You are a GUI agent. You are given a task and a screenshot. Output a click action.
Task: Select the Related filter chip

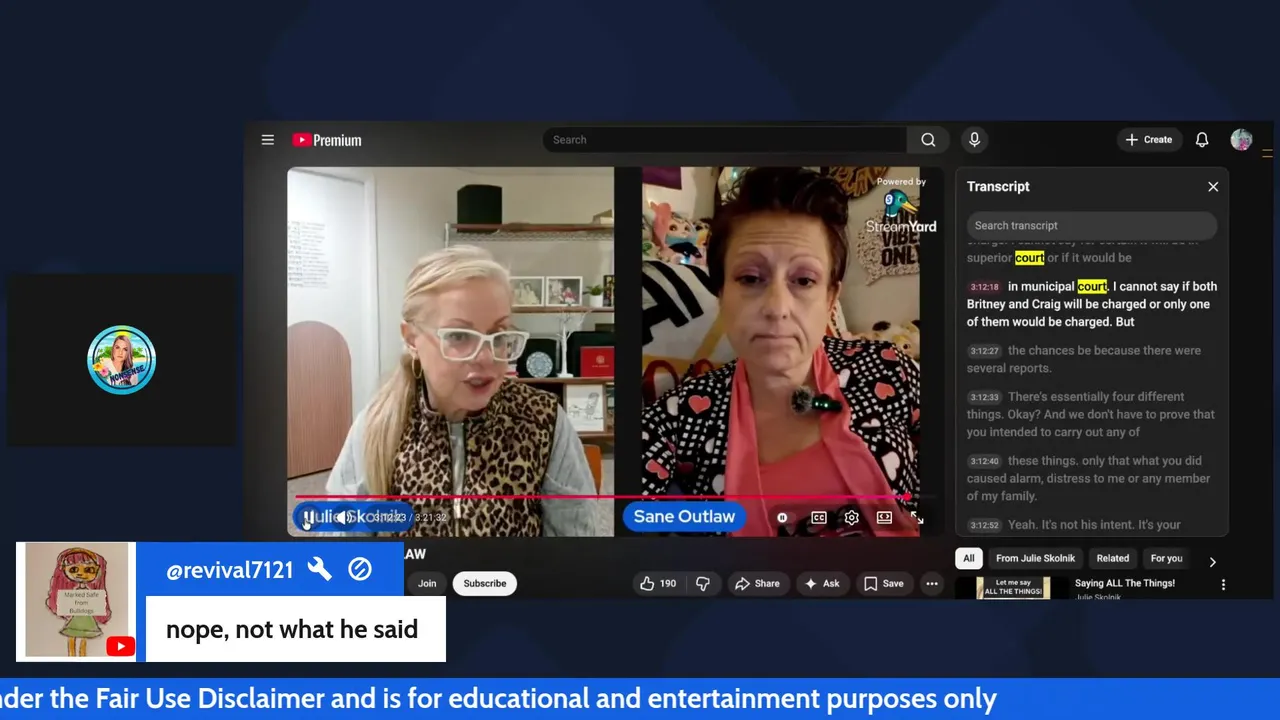[x=1112, y=559]
